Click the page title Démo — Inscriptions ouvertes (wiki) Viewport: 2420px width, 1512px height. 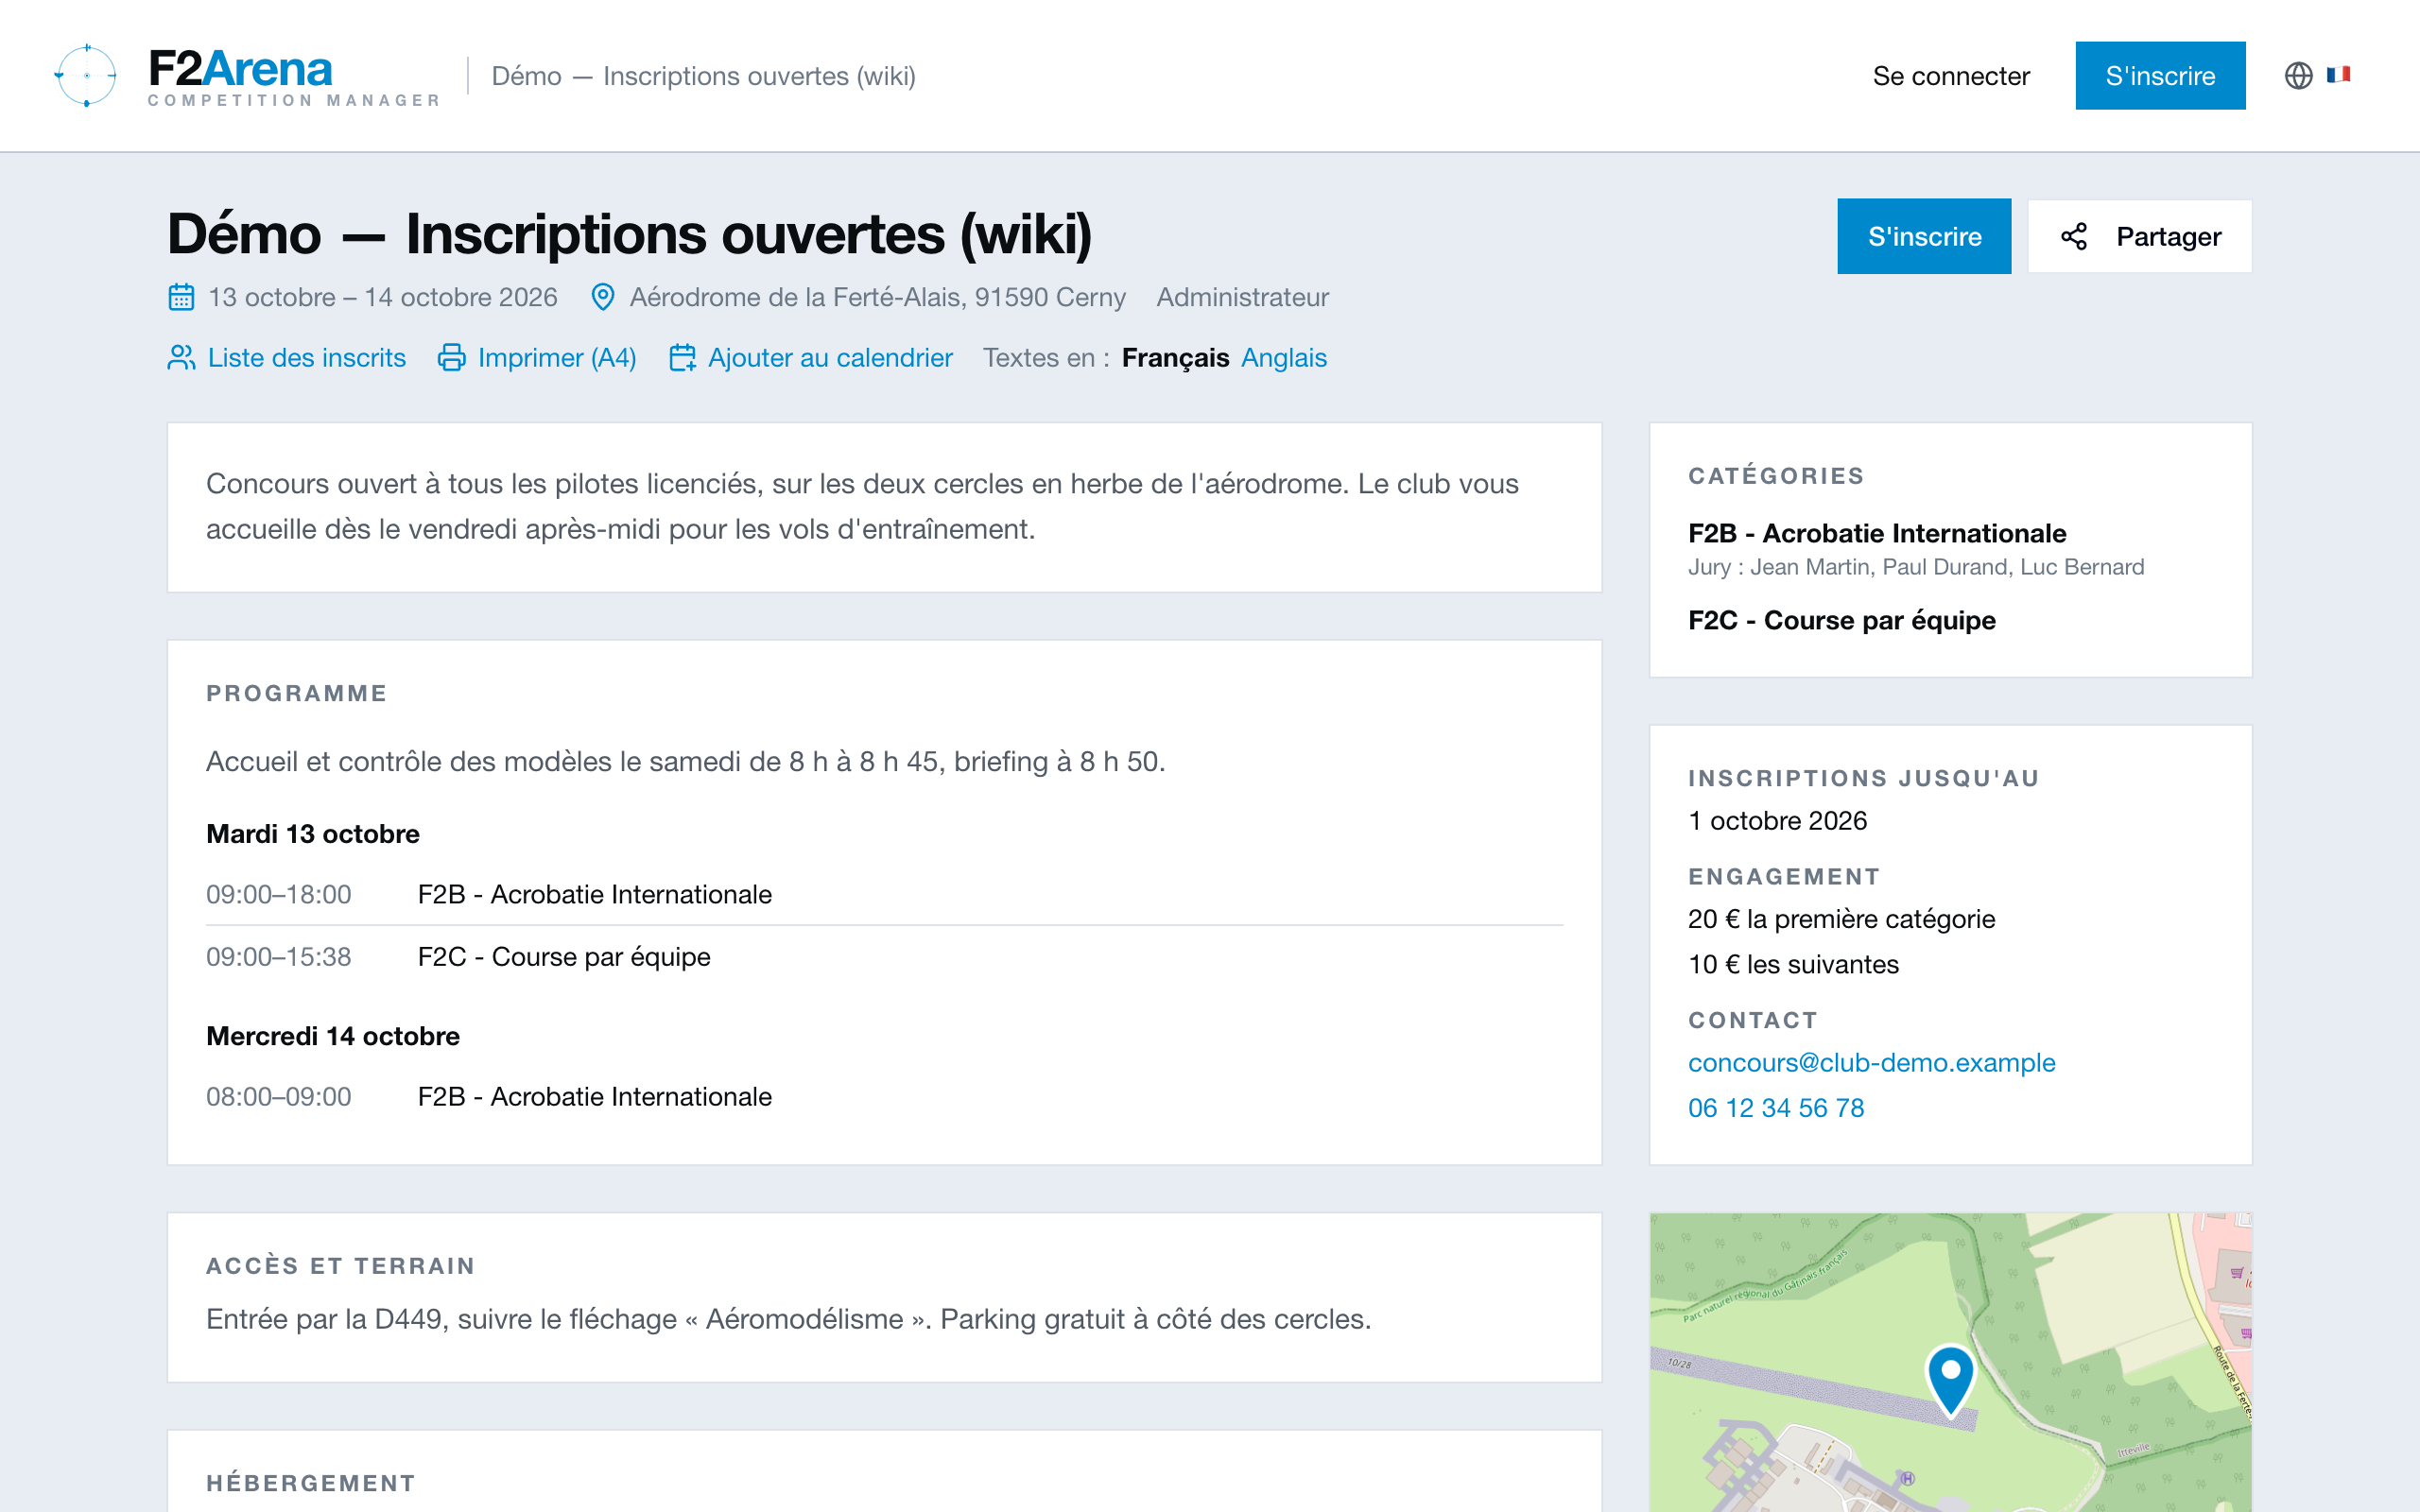point(629,234)
